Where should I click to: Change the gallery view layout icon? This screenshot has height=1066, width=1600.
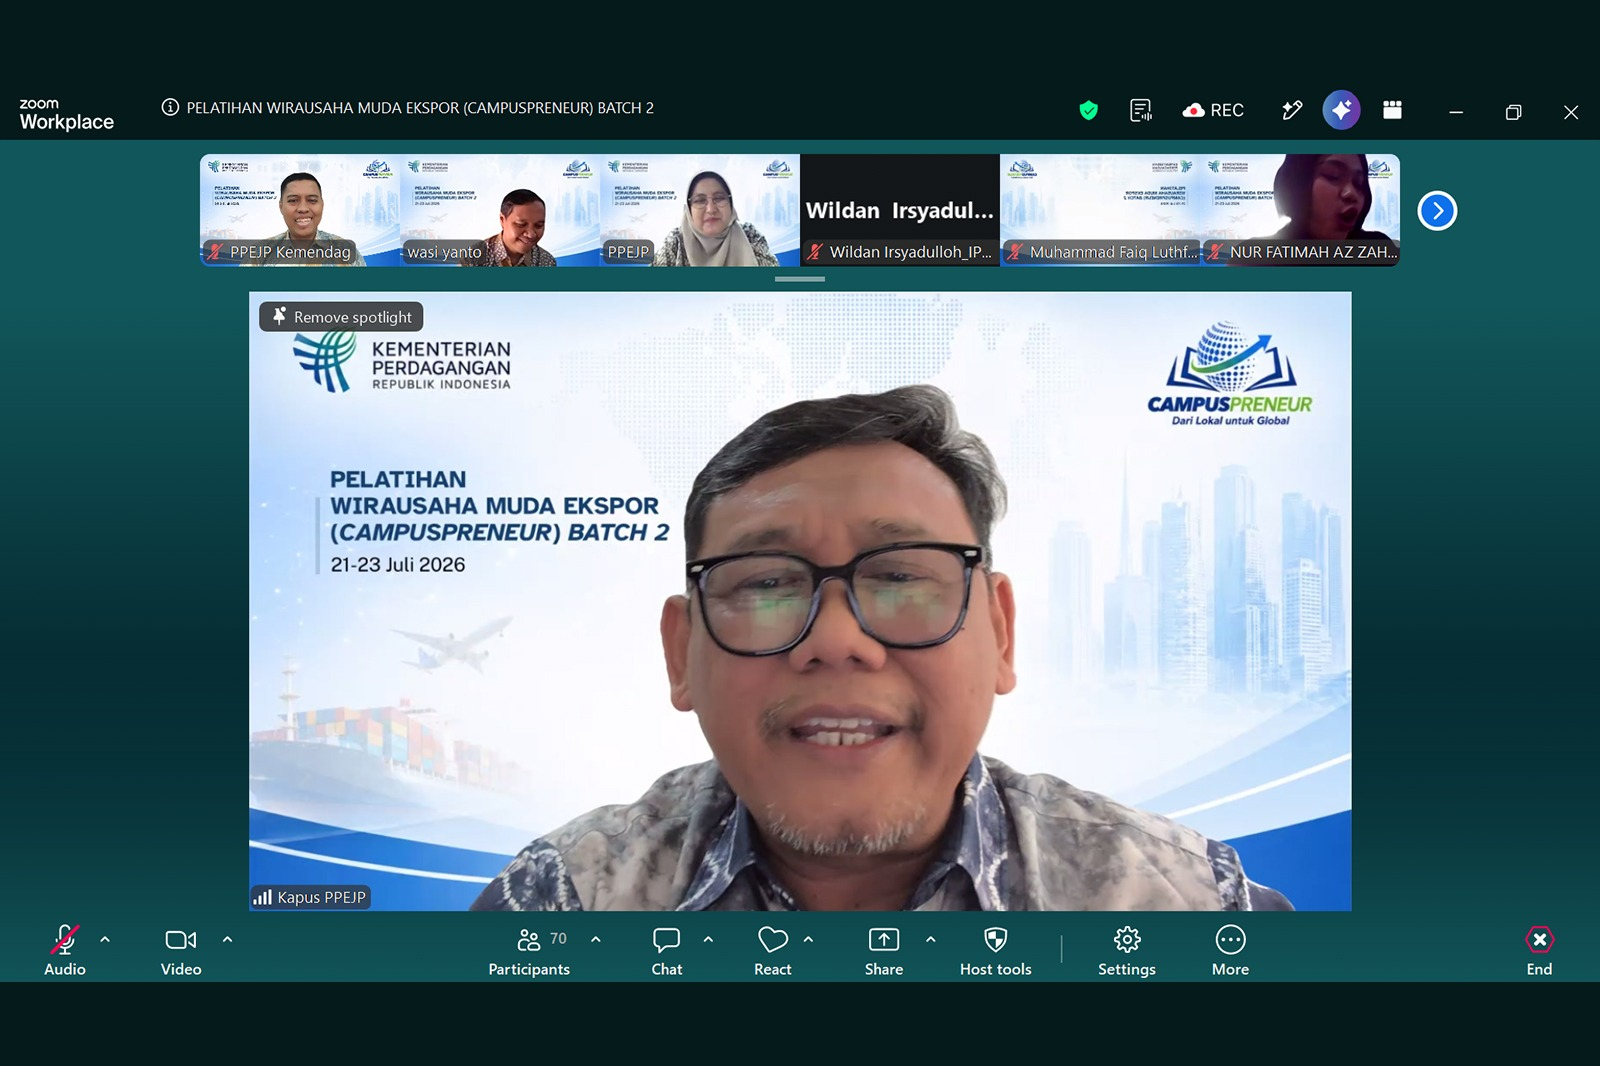1392,110
